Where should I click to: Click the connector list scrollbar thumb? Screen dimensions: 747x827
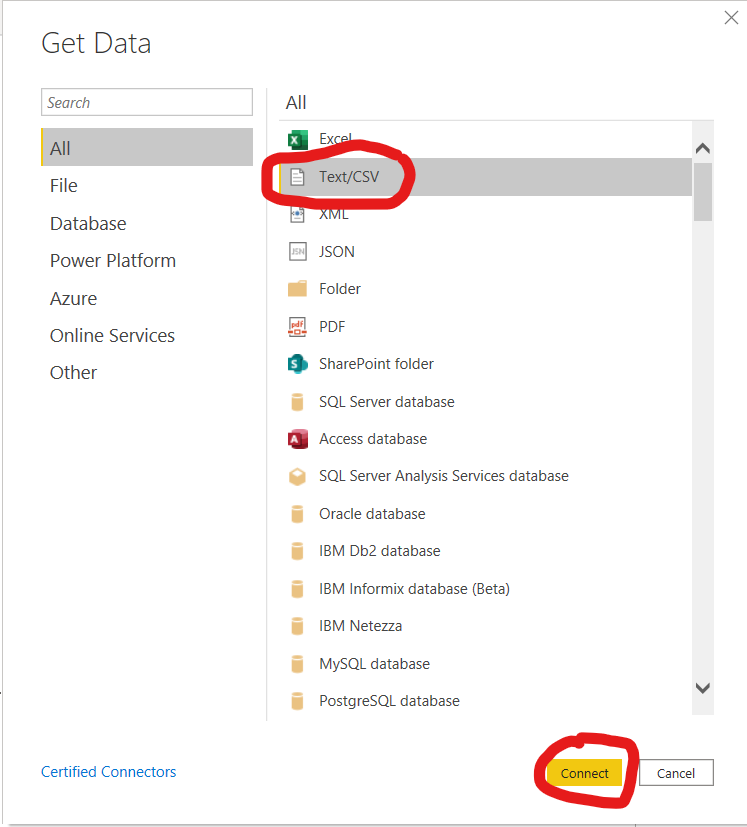[702, 190]
